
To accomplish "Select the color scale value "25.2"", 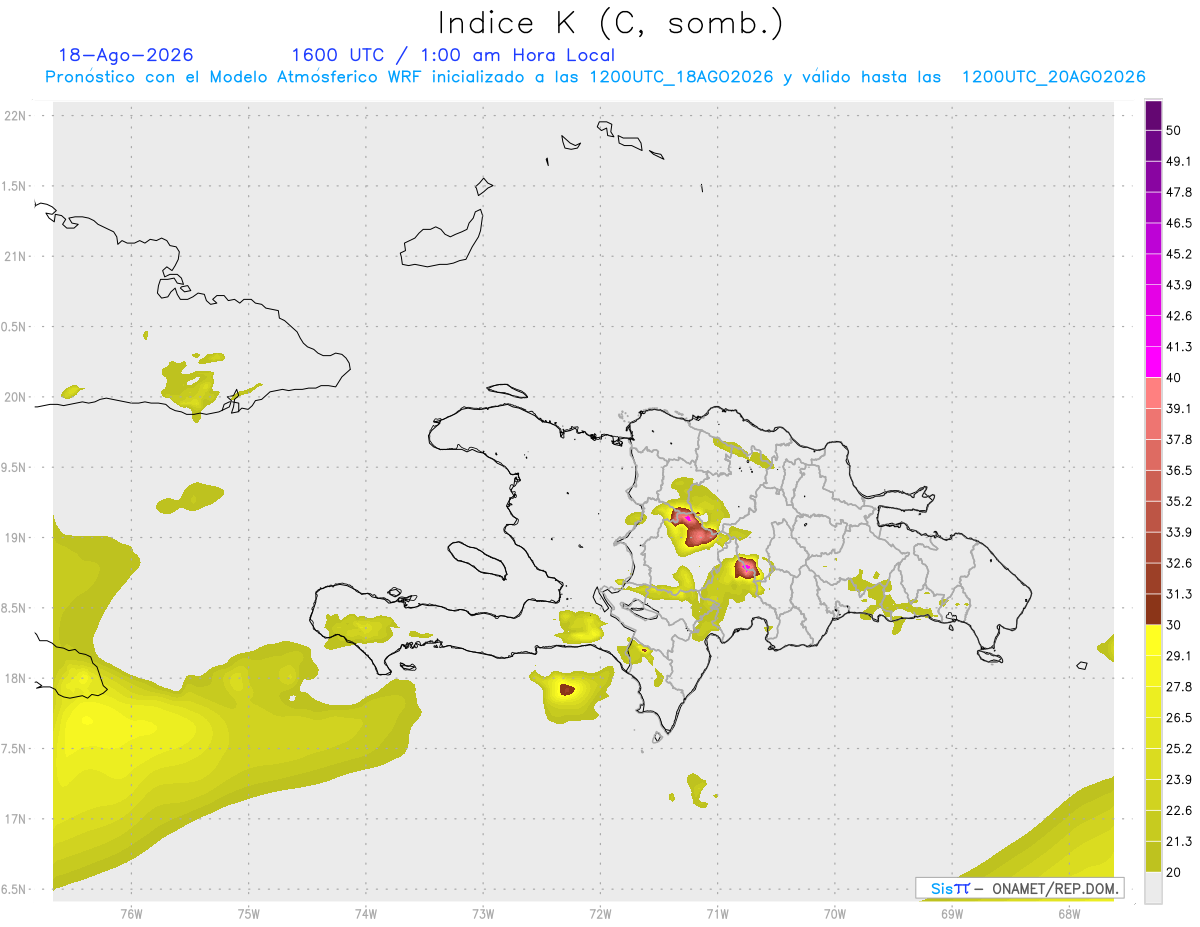I will click(1178, 749).
